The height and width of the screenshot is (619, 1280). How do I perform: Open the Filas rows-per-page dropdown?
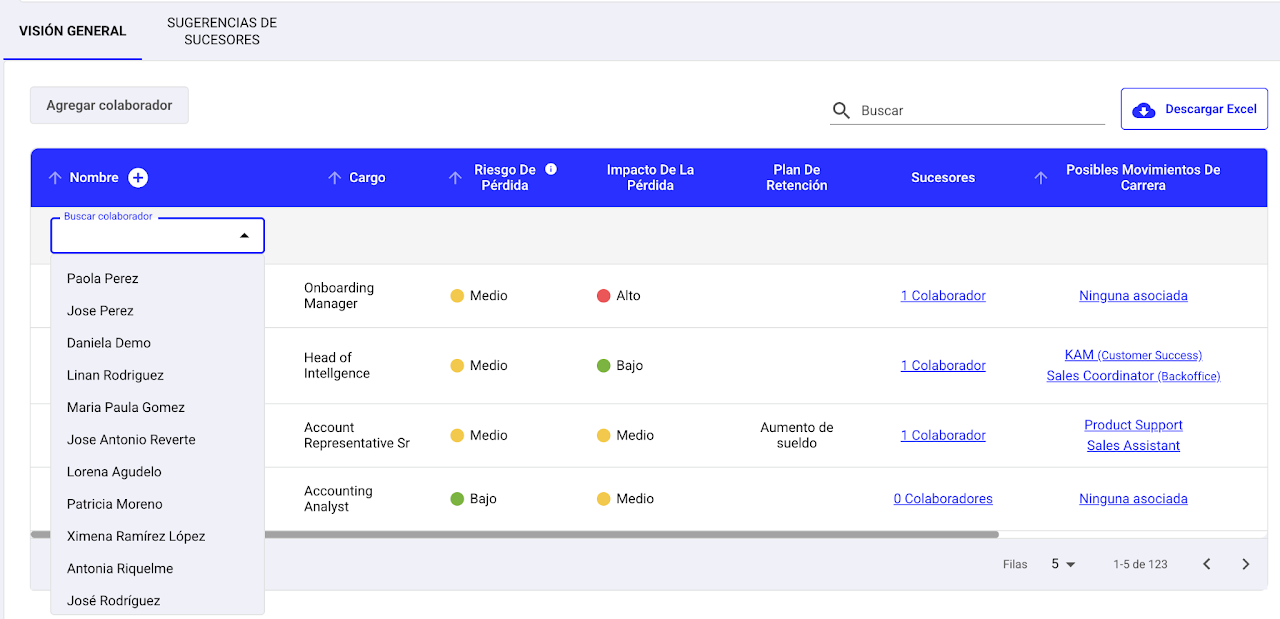(1063, 564)
